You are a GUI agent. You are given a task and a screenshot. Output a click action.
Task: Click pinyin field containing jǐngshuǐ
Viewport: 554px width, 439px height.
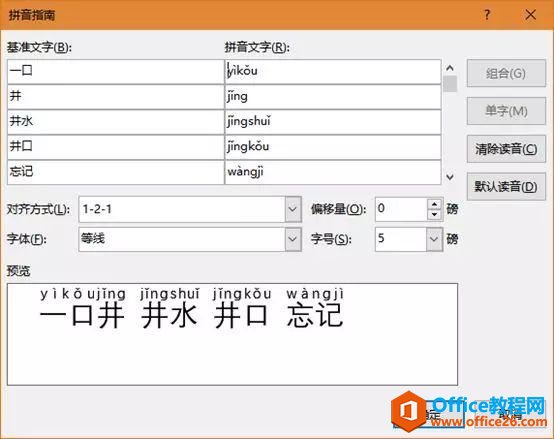tap(333, 122)
